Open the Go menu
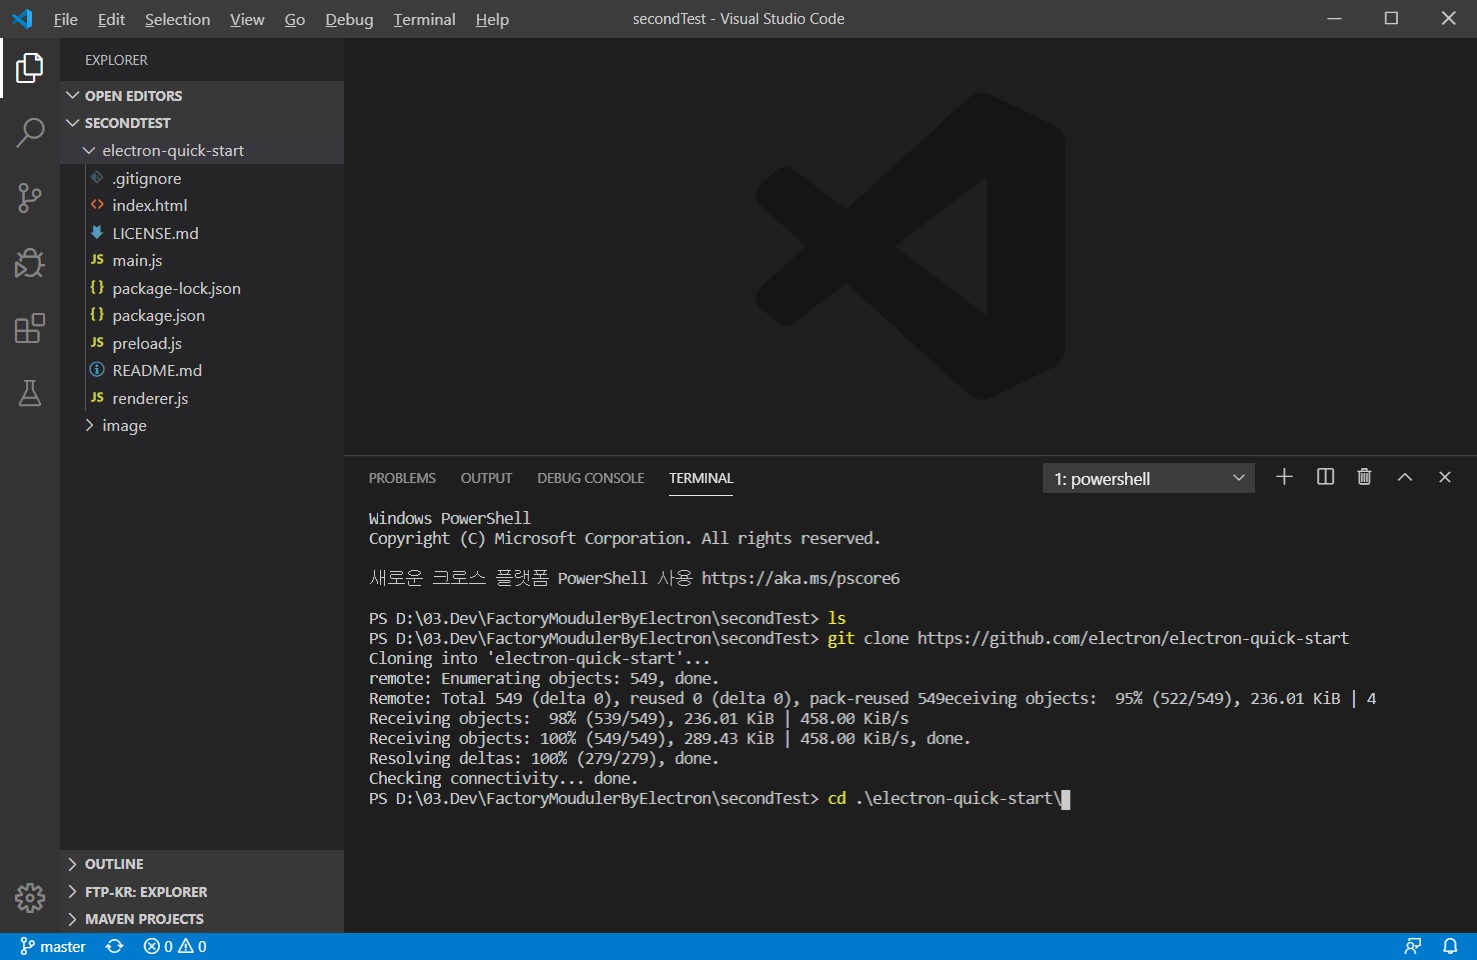Image resolution: width=1477 pixels, height=960 pixels. tap(295, 19)
